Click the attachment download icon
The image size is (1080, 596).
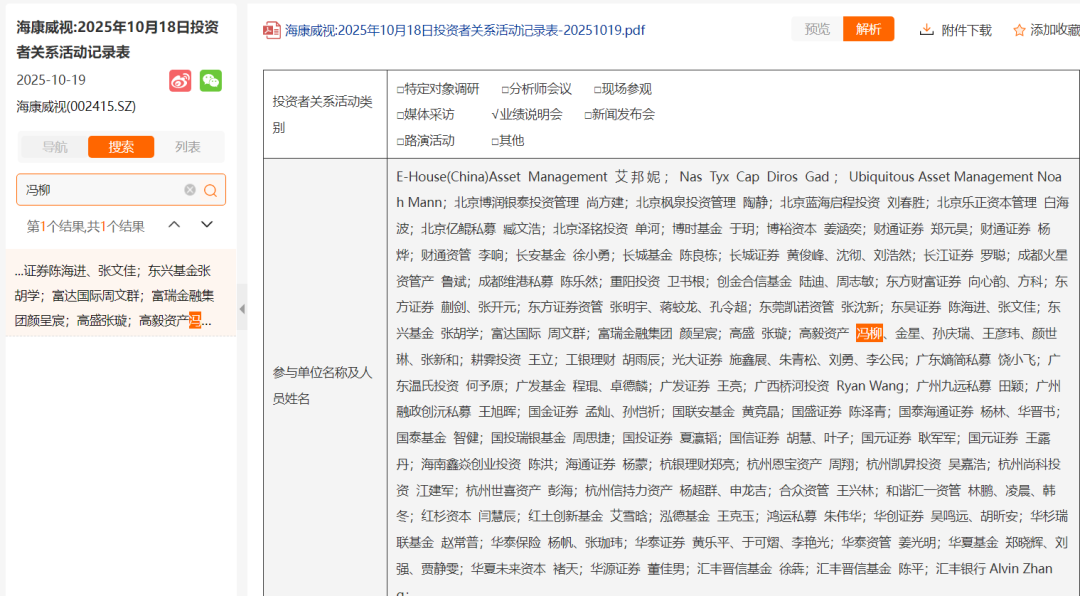point(927,30)
